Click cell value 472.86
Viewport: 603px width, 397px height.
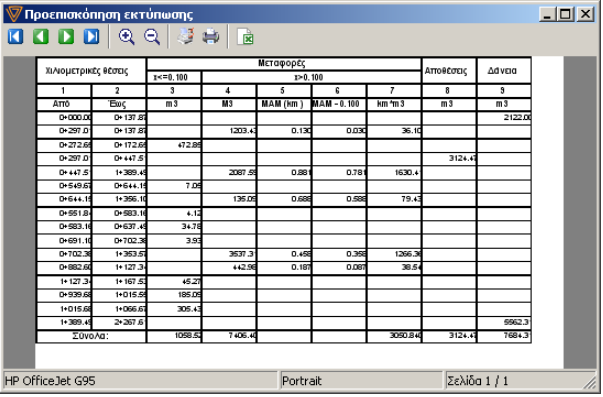[189, 145]
